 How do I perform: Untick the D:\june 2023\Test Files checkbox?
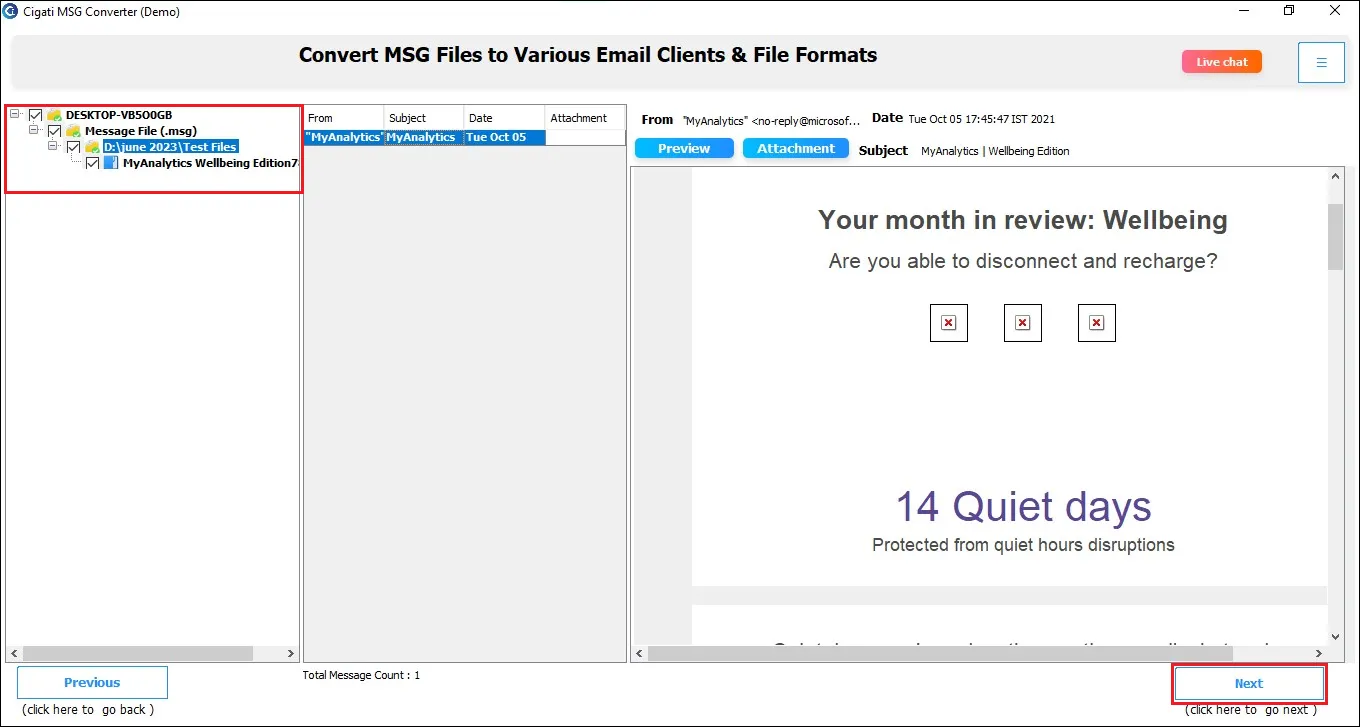74,147
